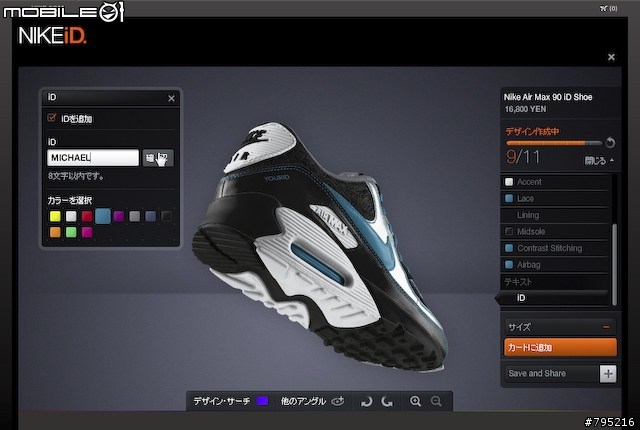Confirm the iD text entry button
The image size is (640, 430).
pyautogui.click(x=158, y=158)
